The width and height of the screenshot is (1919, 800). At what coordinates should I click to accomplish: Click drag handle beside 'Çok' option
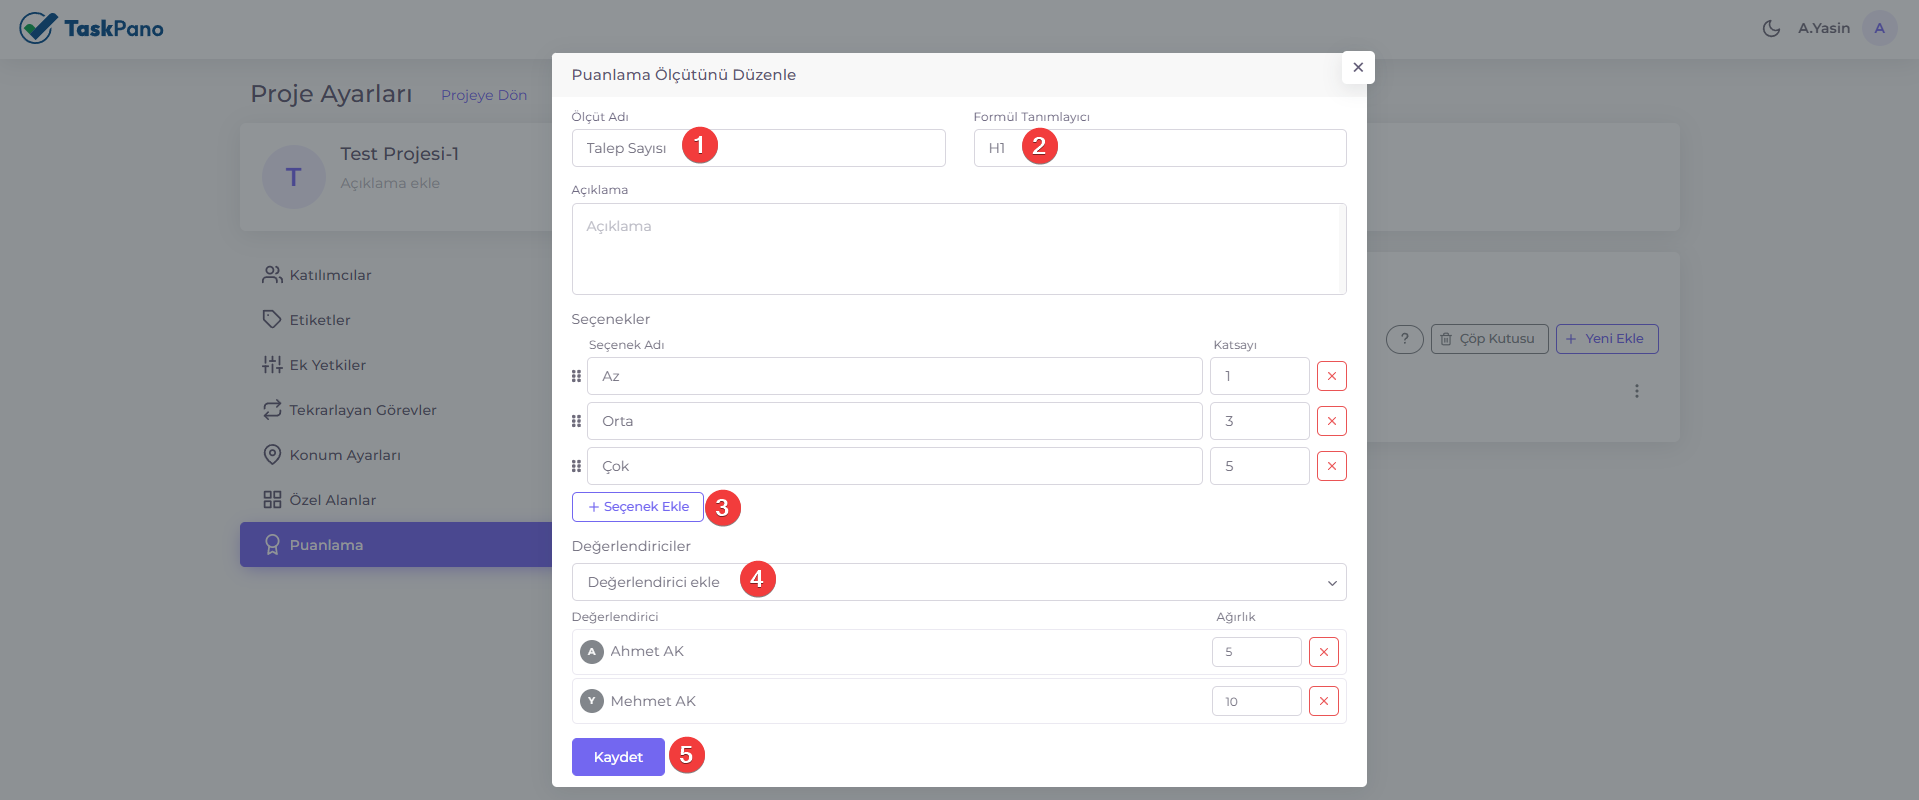tap(576, 466)
